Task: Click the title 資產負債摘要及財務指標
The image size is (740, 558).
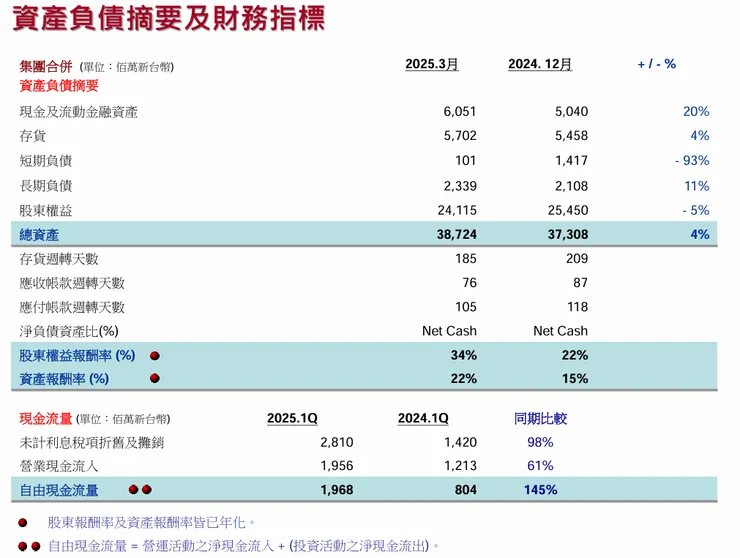Action: click(168, 18)
